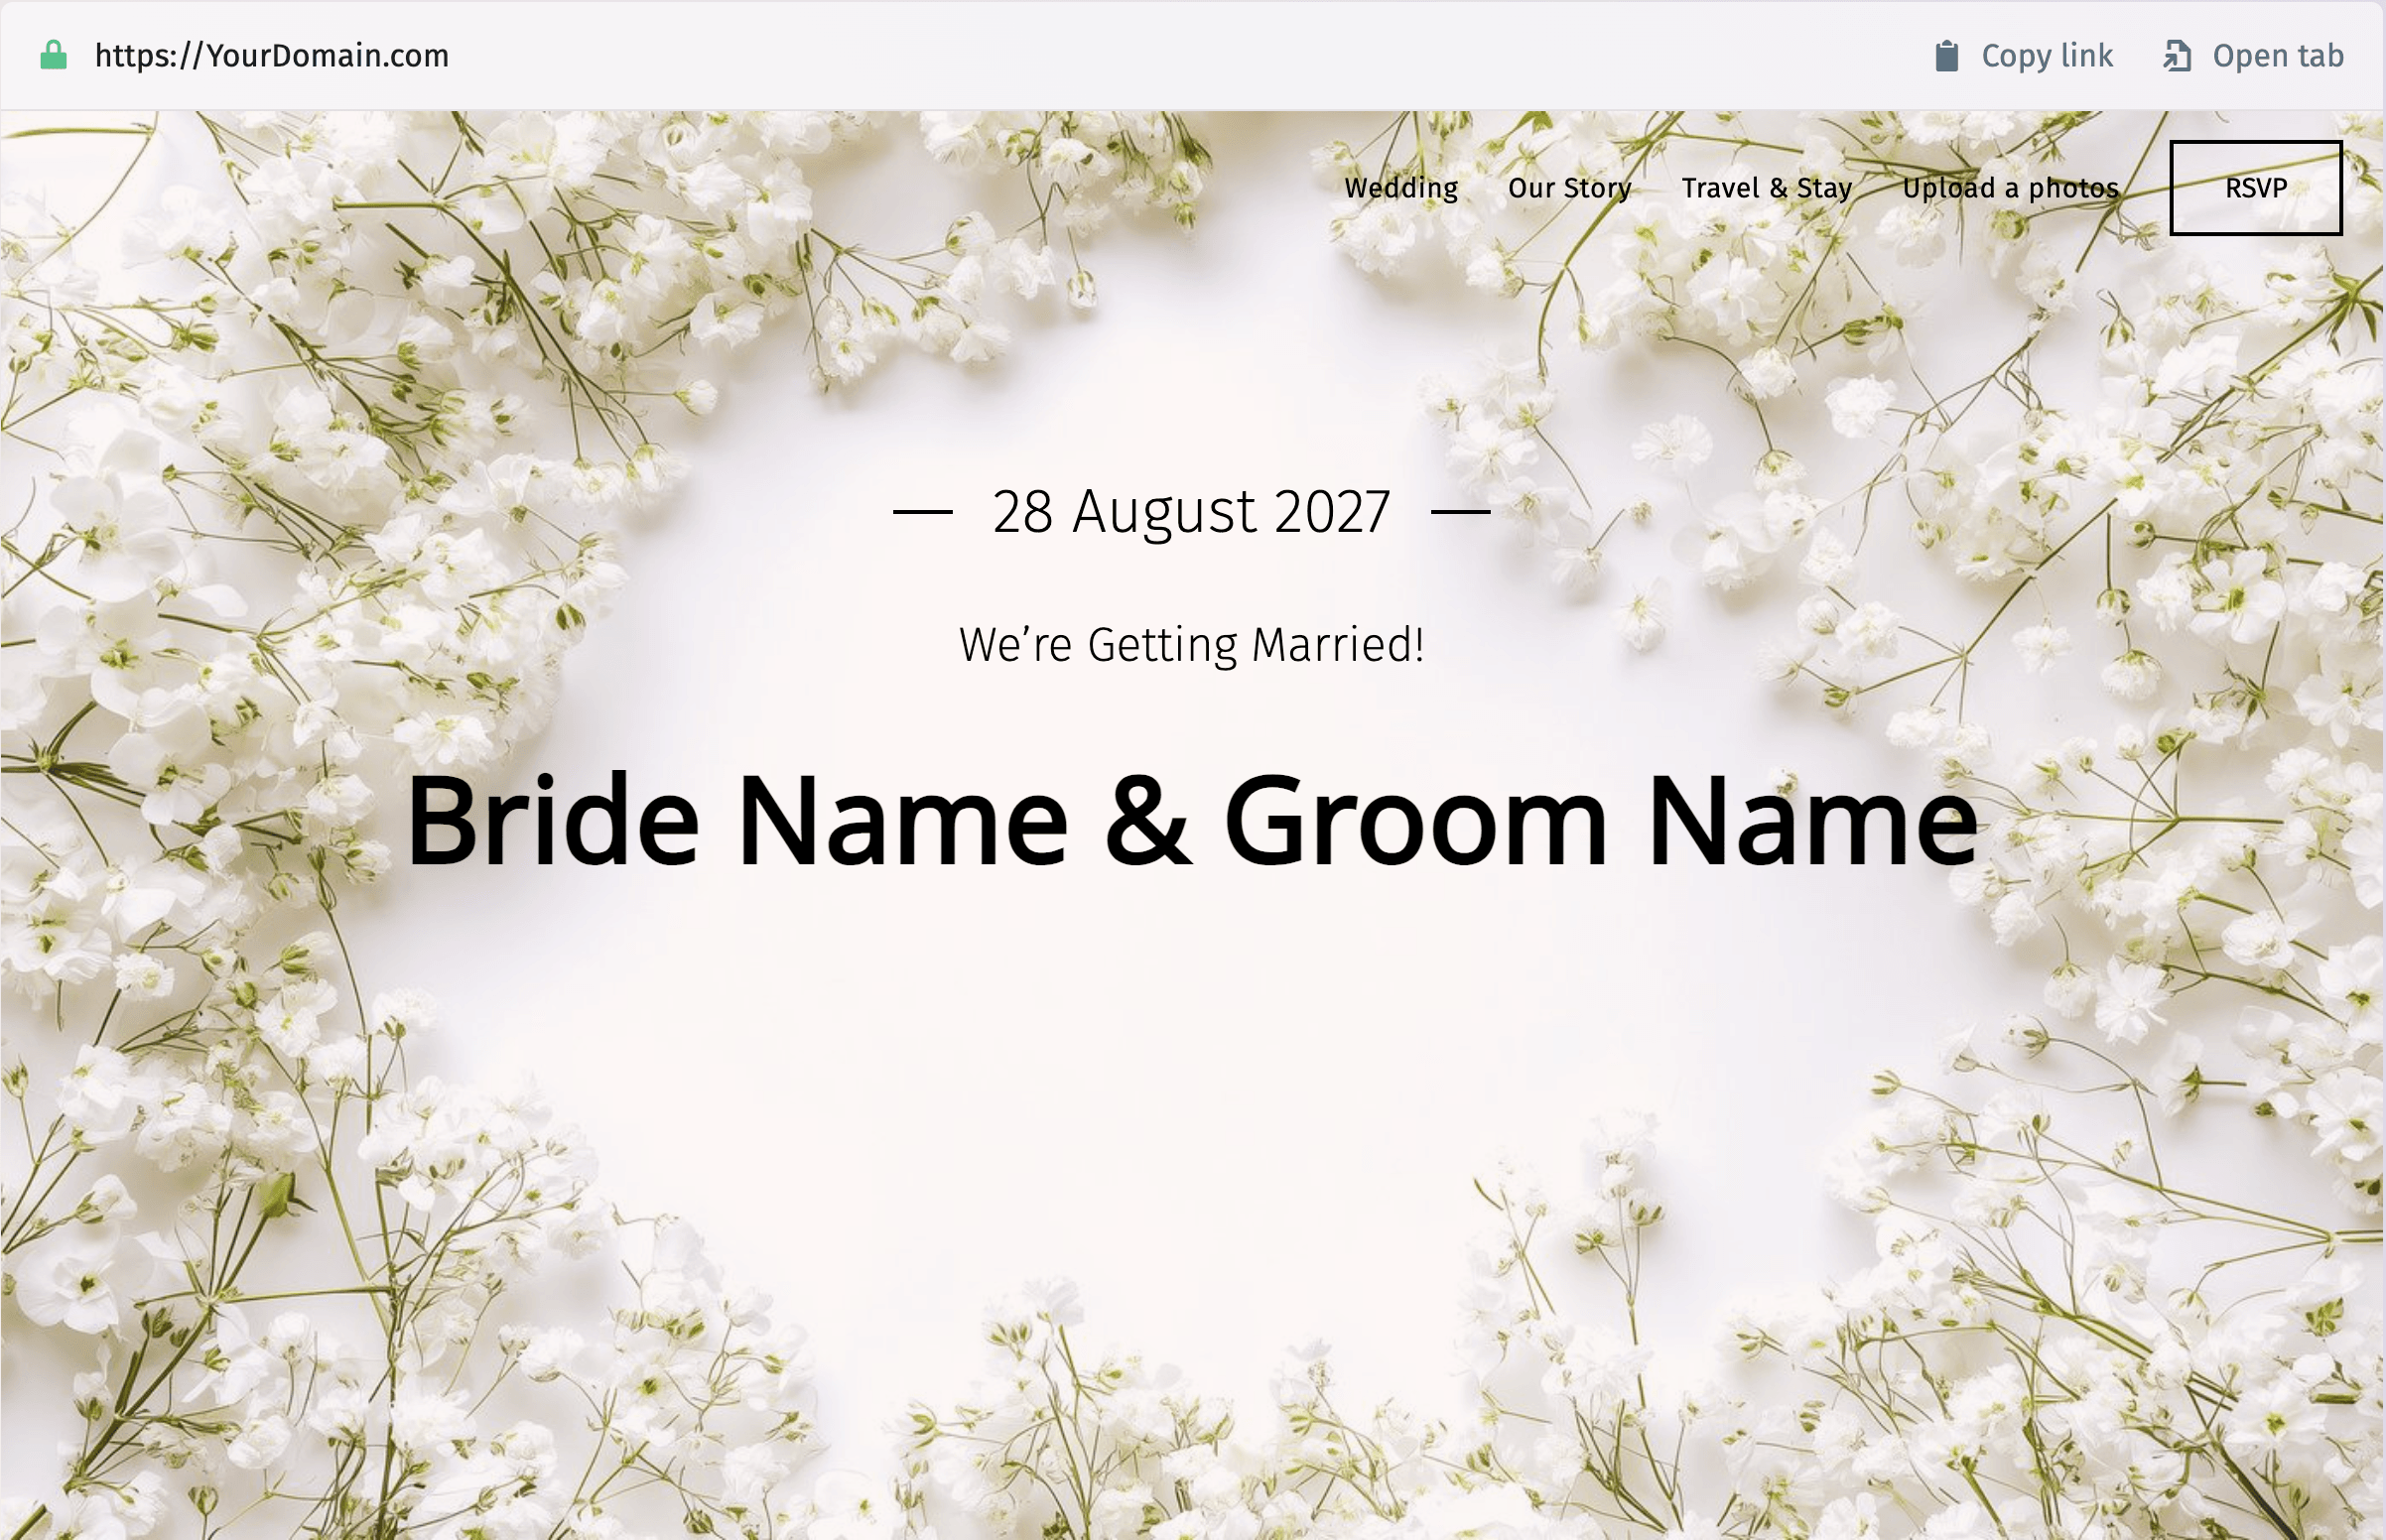Image resolution: width=2386 pixels, height=1540 pixels.
Task: Select the https://YourDomain.com address text
Action: 271,56
